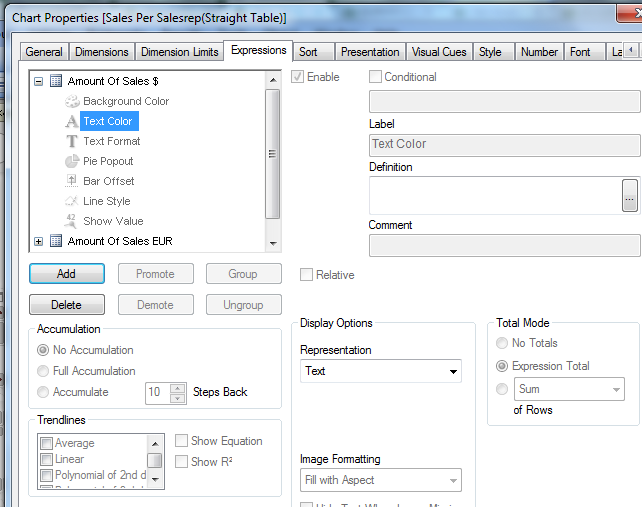Click the Bar Offset icon
Screen dimensions: 642x507
pyautogui.click(x=72, y=181)
